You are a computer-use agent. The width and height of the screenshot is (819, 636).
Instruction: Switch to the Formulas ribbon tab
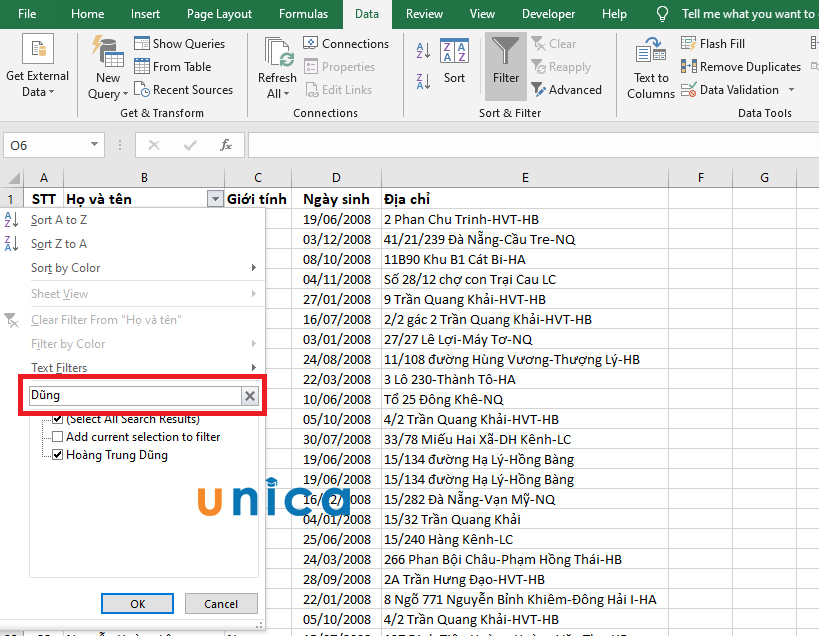click(x=302, y=14)
